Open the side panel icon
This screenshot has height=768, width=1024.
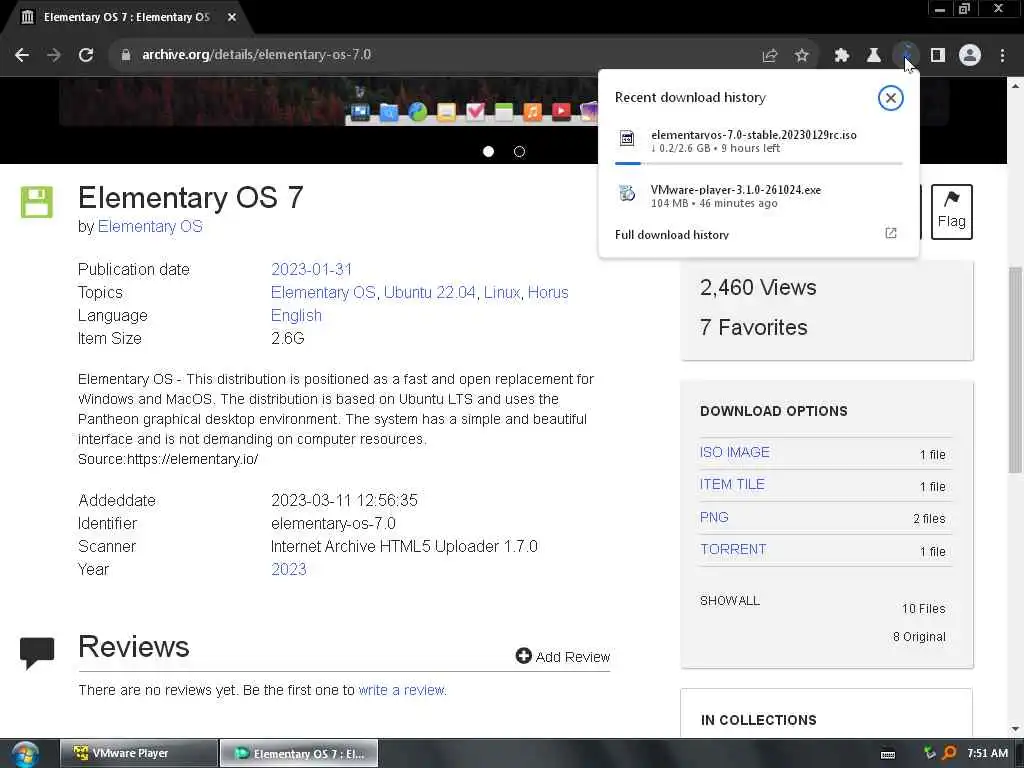pos(938,56)
